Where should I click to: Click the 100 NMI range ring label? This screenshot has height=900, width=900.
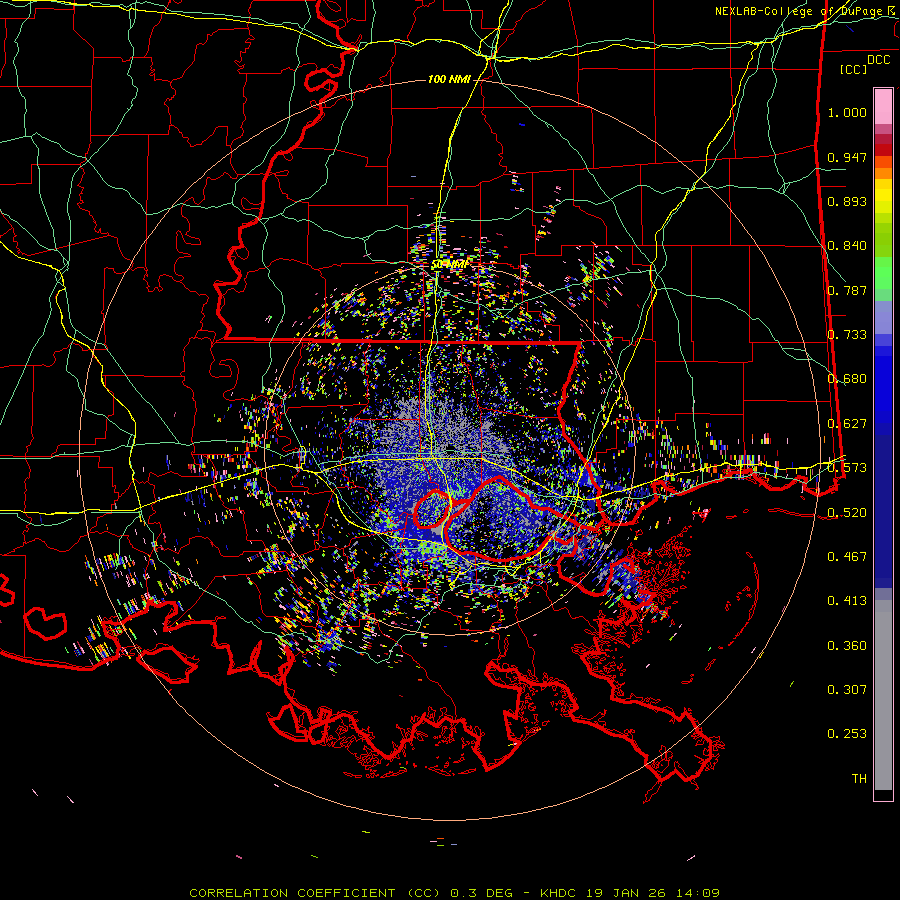[x=449, y=79]
